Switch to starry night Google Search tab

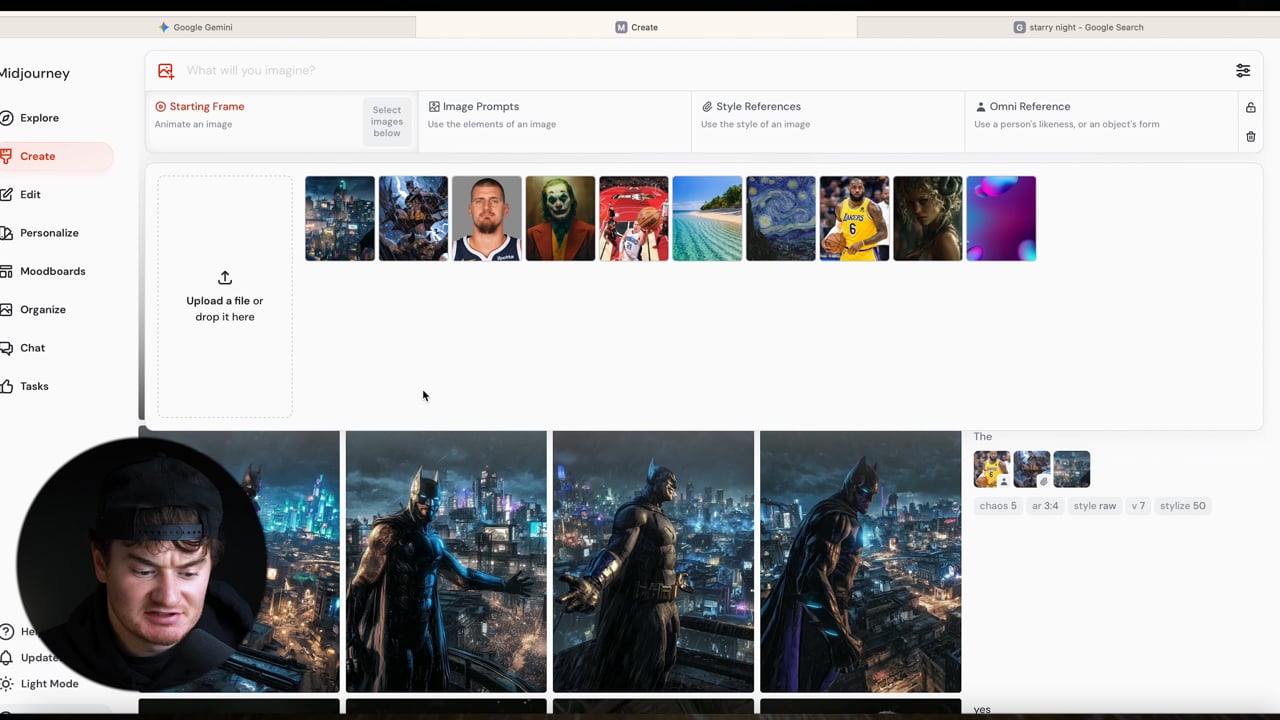click(1078, 27)
